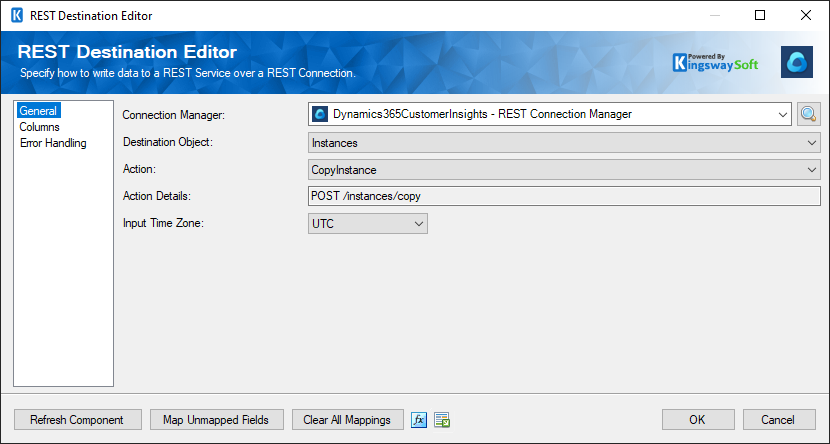Image resolution: width=830 pixels, height=444 pixels.
Task: Click the Cancel button
Action: (779, 420)
